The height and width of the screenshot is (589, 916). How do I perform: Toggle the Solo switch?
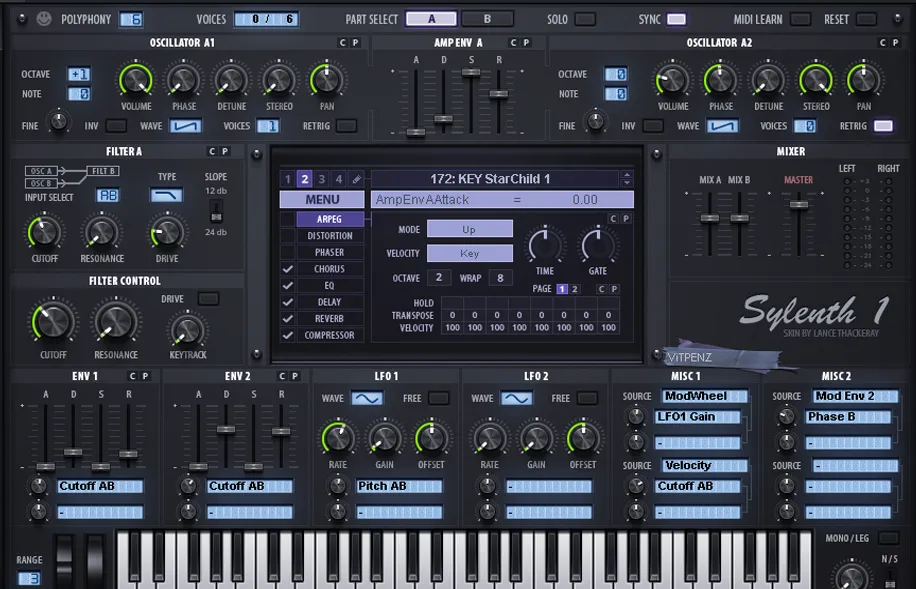(x=585, y=19)
